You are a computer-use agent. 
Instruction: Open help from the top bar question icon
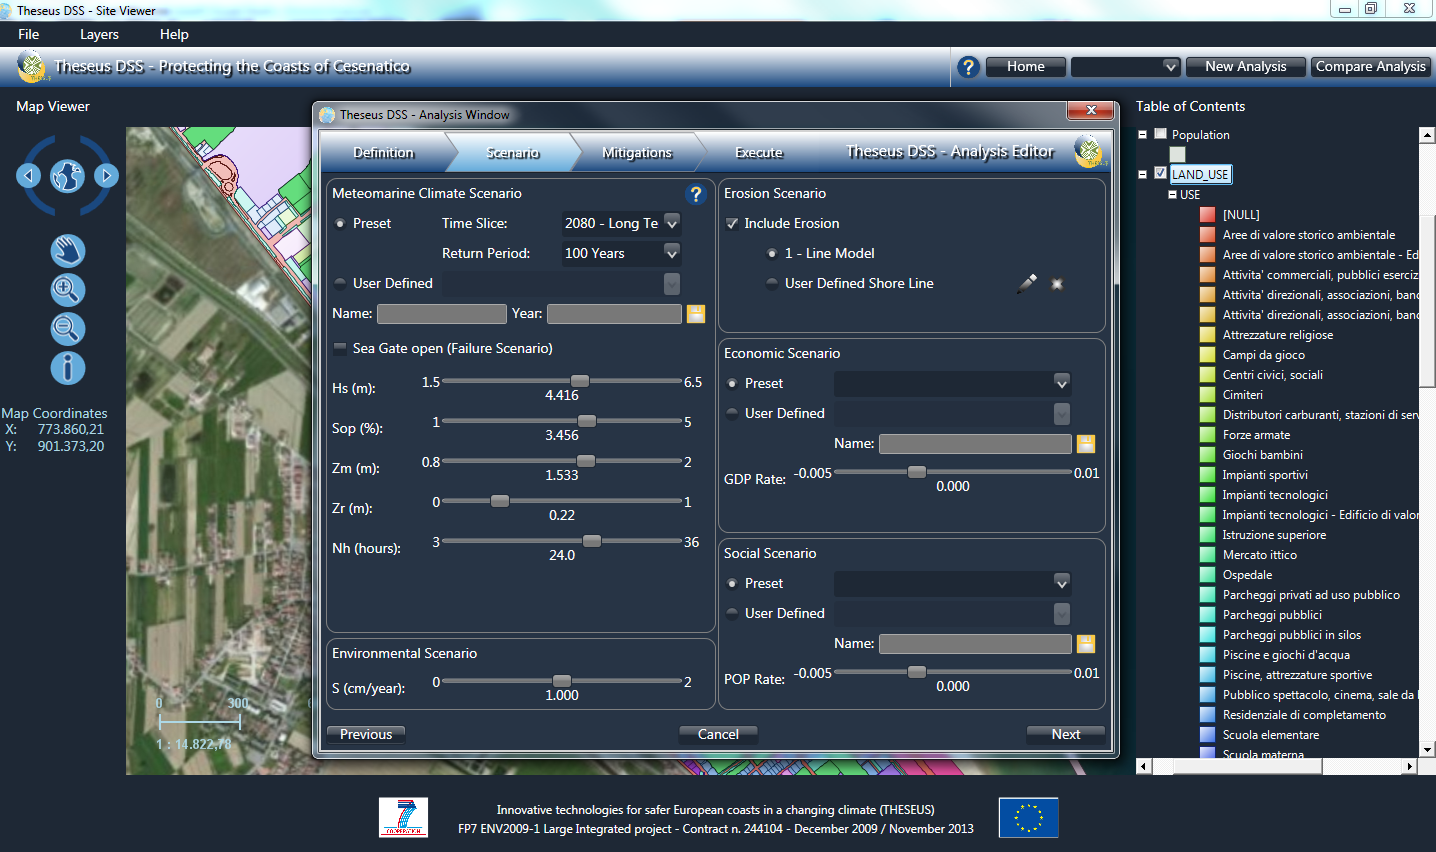click(968, 67)
